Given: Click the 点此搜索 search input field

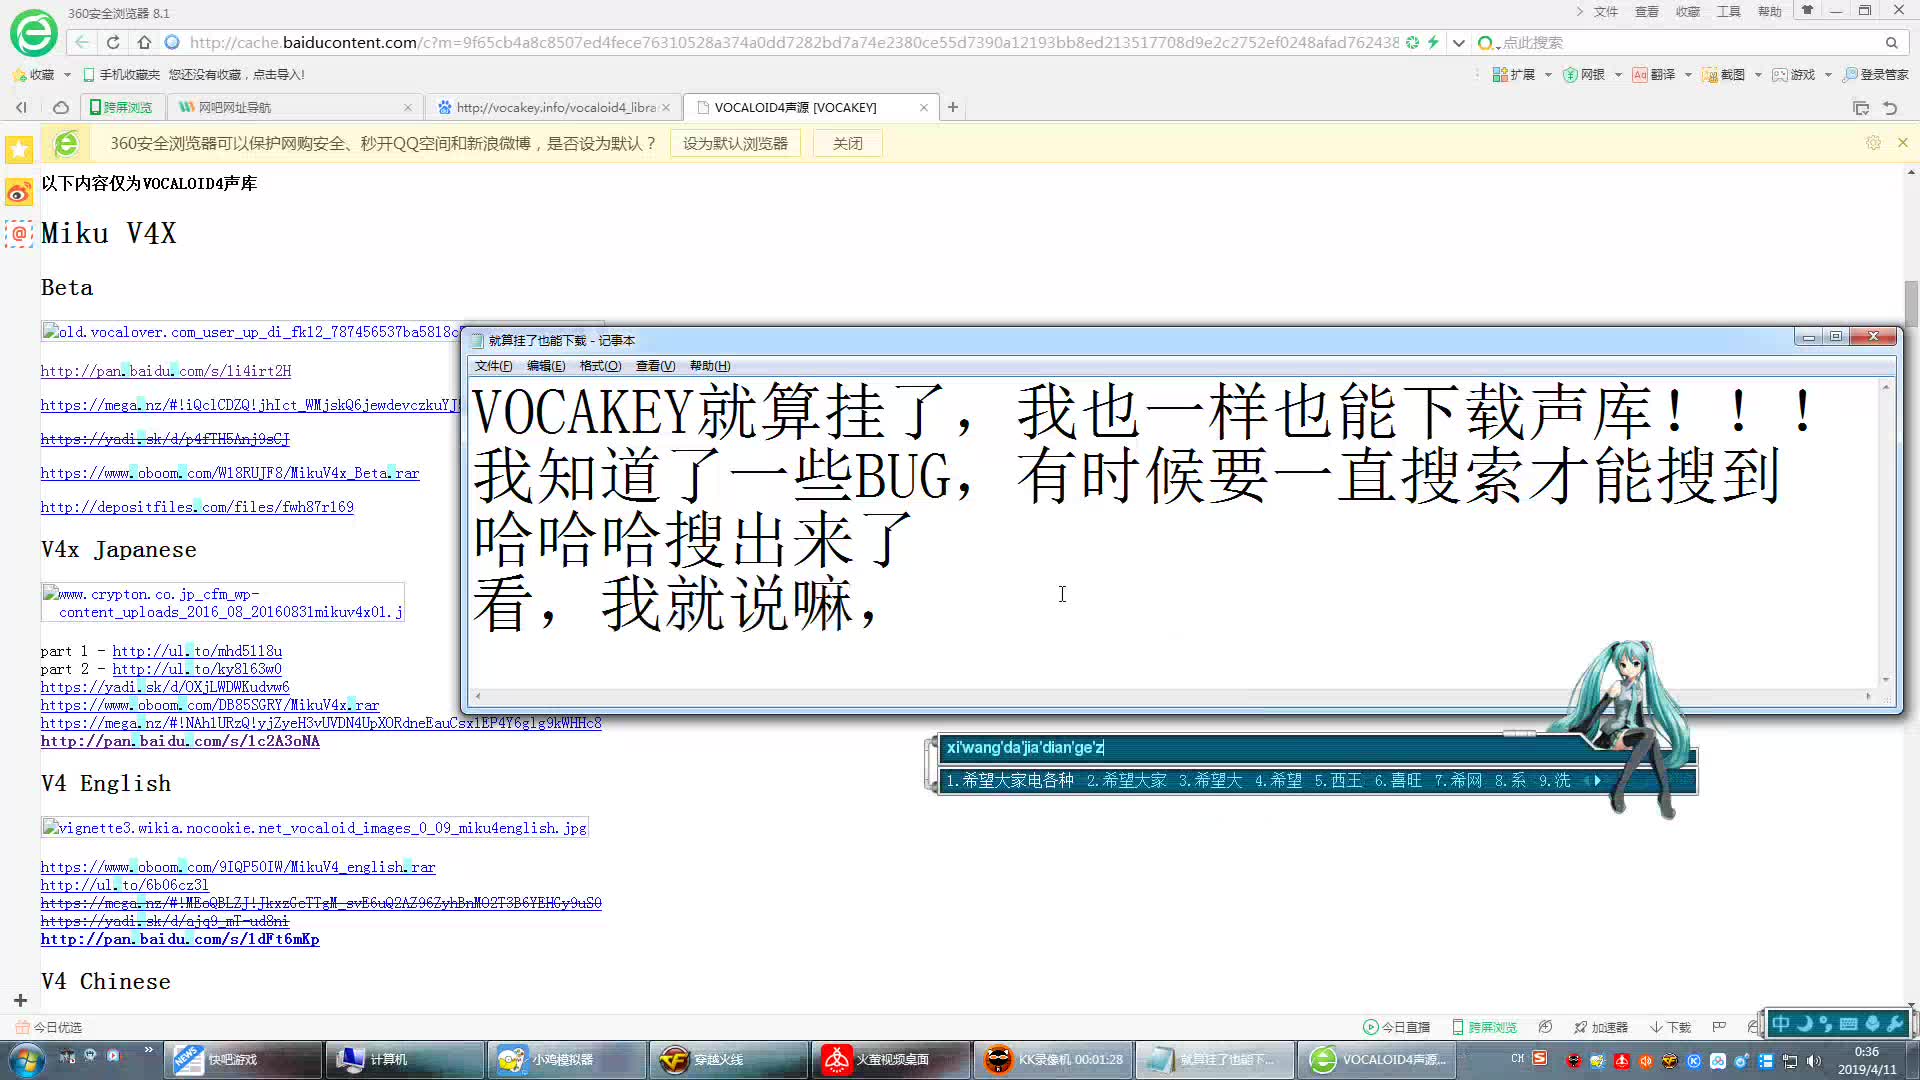Looking at the screenshot, I should pos(1690,43).
